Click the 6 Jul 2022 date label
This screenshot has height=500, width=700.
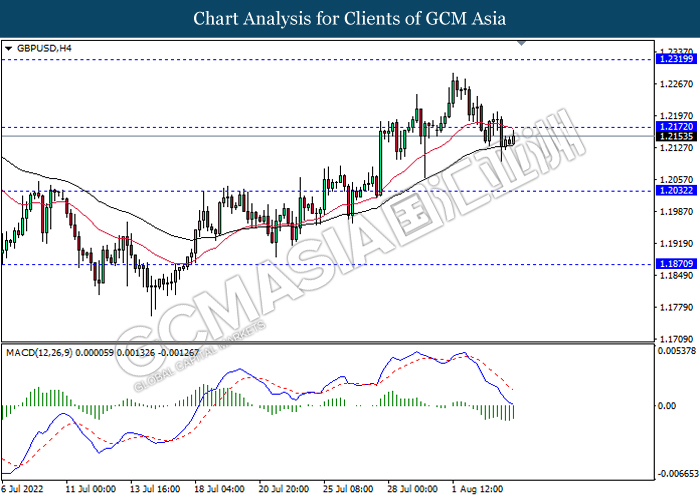[x=23, y=489]
